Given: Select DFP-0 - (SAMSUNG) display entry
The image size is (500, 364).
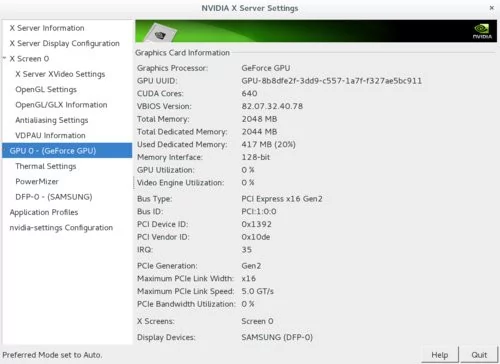Looking at the screenshot, I should pyautogui.click(x=54, y=197).
